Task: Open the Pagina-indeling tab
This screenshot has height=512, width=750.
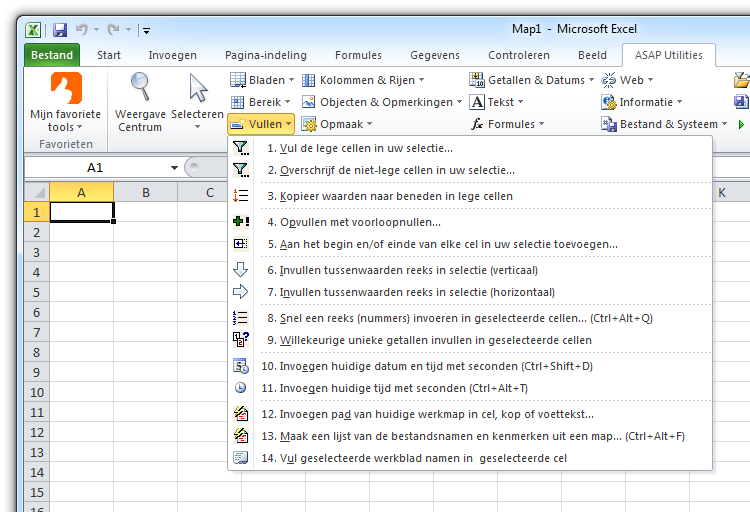Action: click(265, 55)
